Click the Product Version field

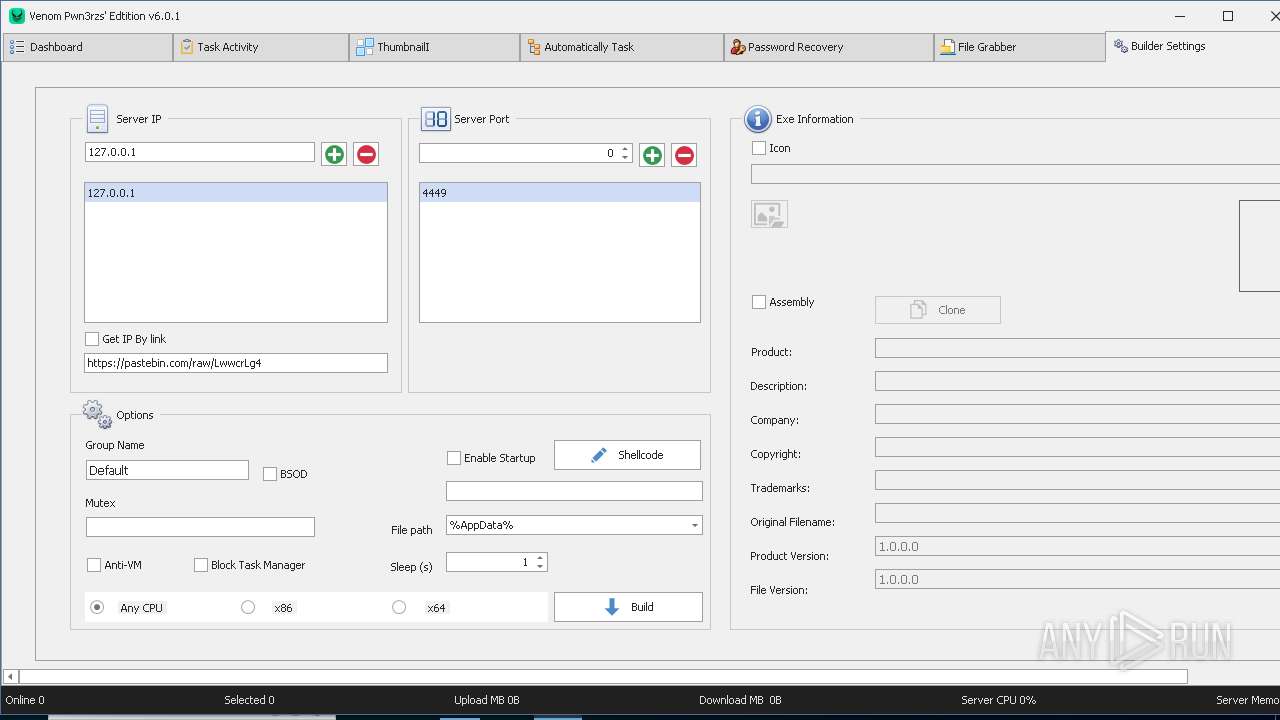point(1077,546)
